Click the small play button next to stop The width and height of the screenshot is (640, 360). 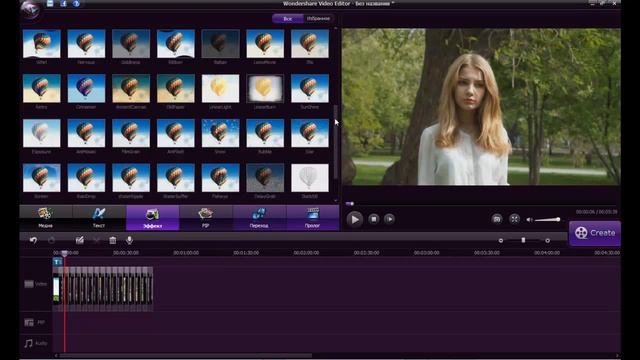[389, 219]
